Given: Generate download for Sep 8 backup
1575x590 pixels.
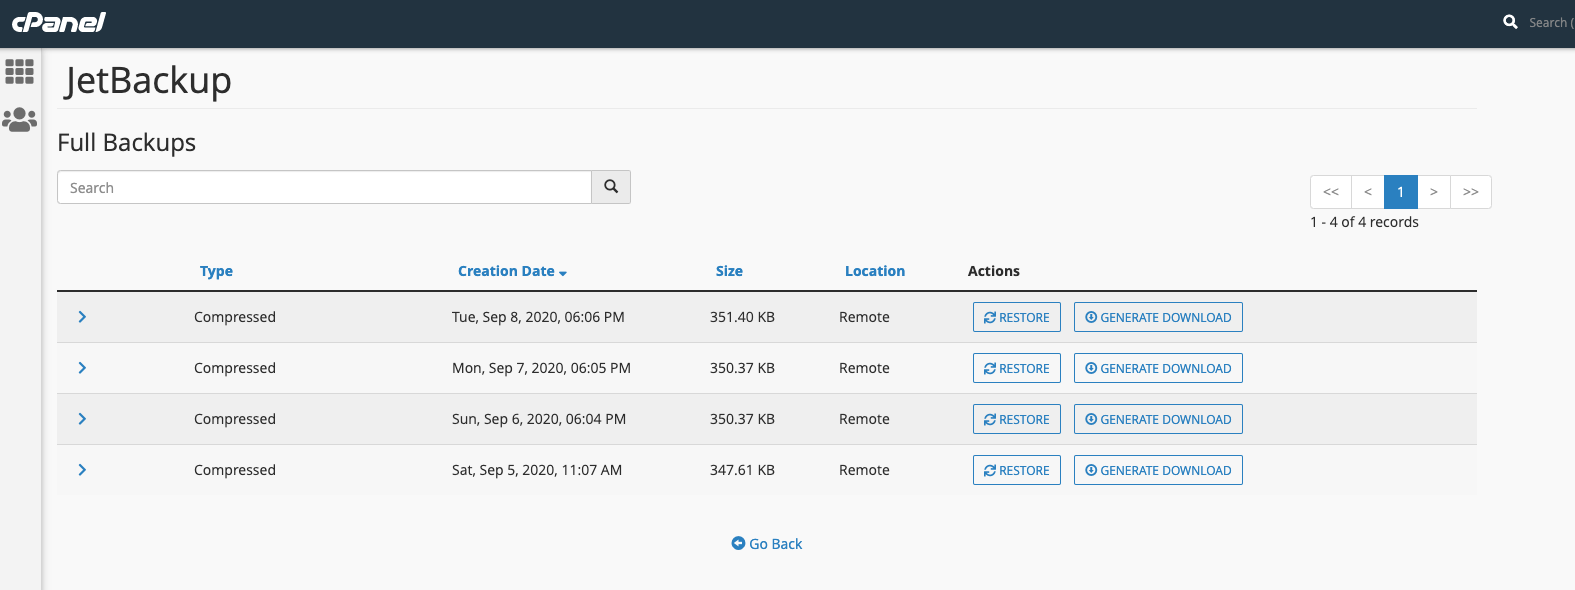Looking at the screenshot, I should coord(1158,317).
